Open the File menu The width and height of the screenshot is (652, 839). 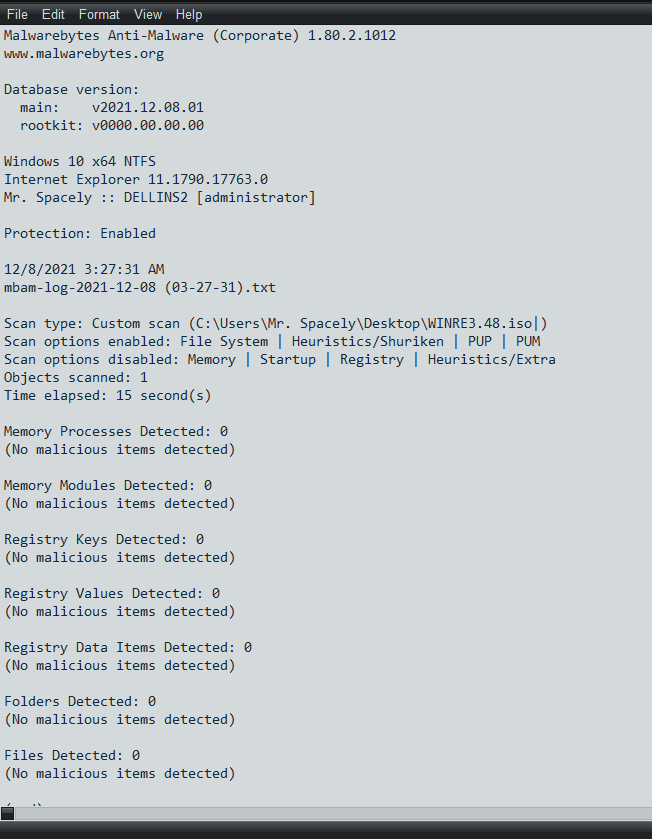tap(17, 14)
